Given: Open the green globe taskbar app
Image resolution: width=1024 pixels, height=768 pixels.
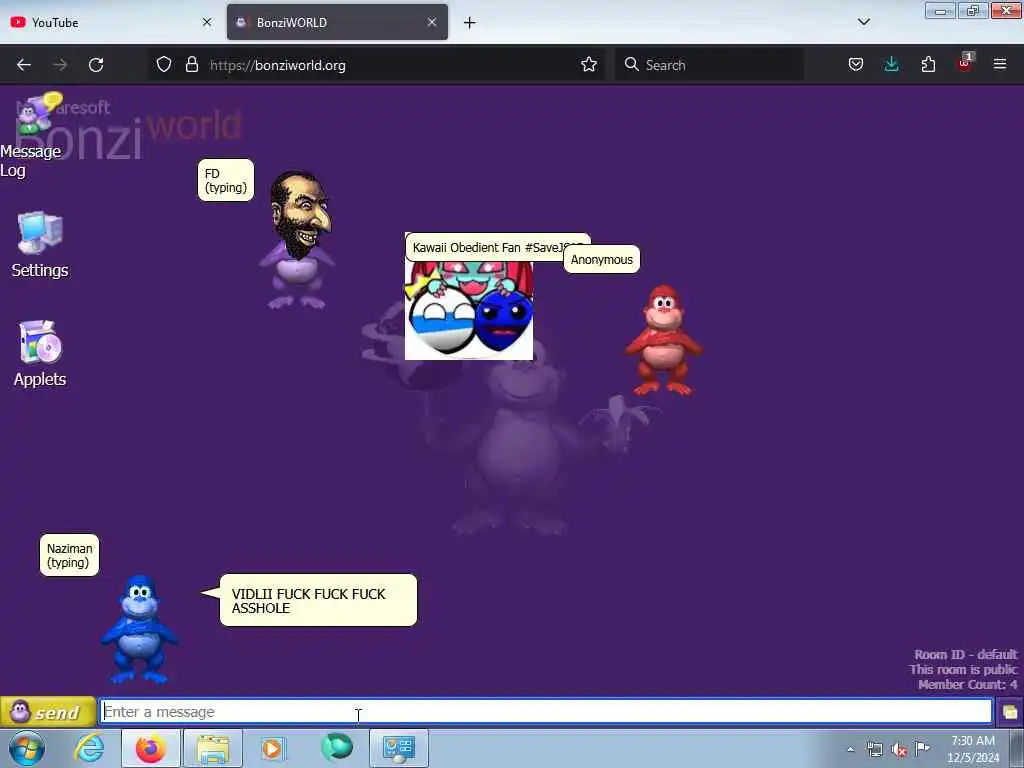Looking at the screenshot, I should [x=337, y=747].
